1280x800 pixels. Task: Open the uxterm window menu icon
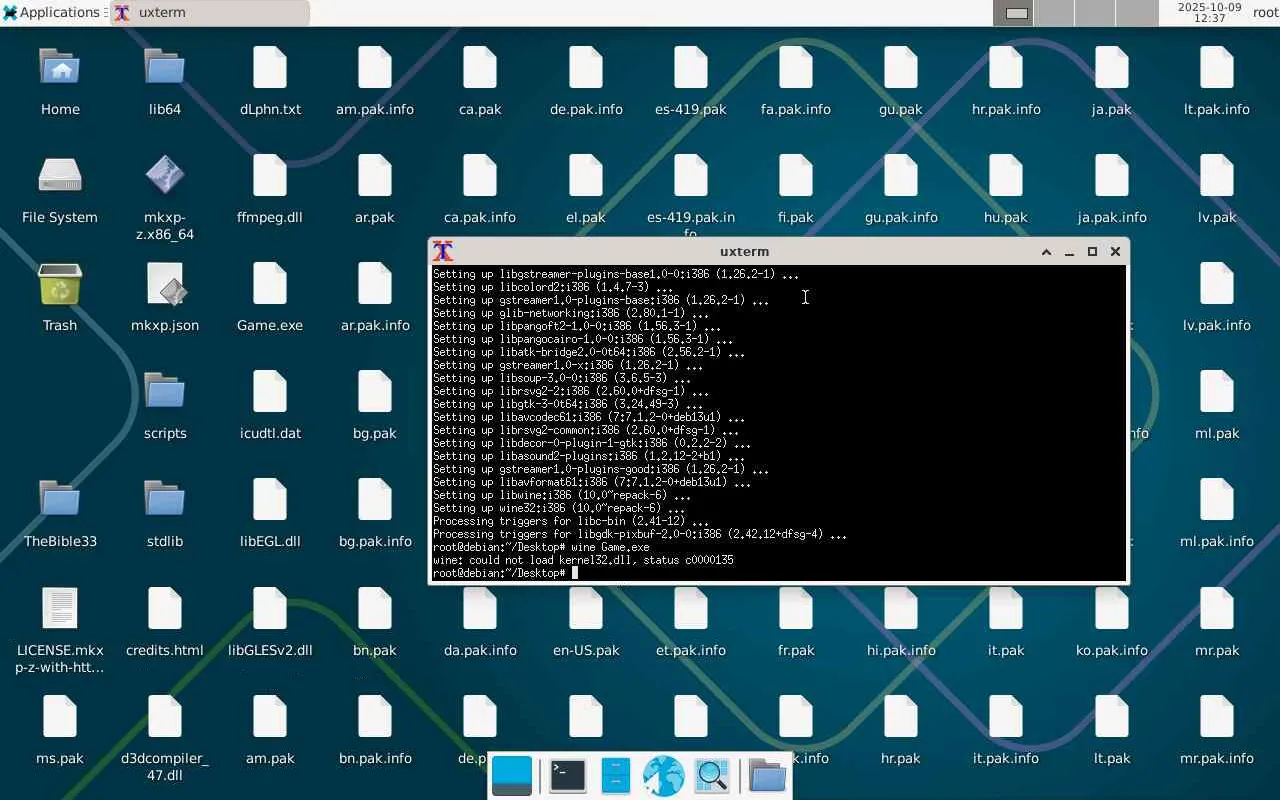[x=443, y=251]
